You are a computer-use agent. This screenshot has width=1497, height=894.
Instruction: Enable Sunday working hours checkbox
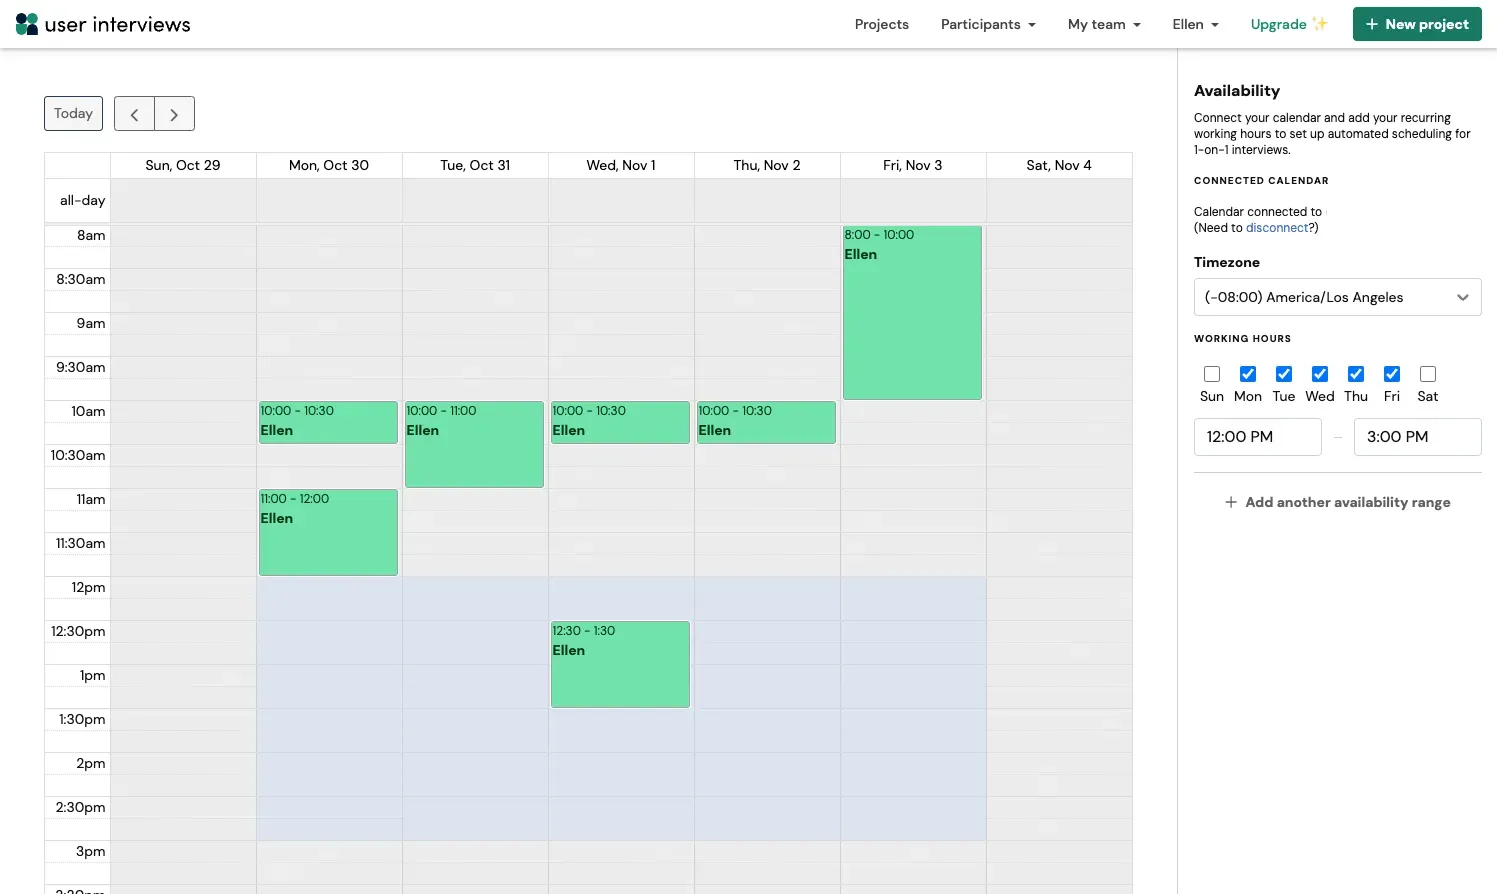pyautogui.click(x=1211, y=373)
